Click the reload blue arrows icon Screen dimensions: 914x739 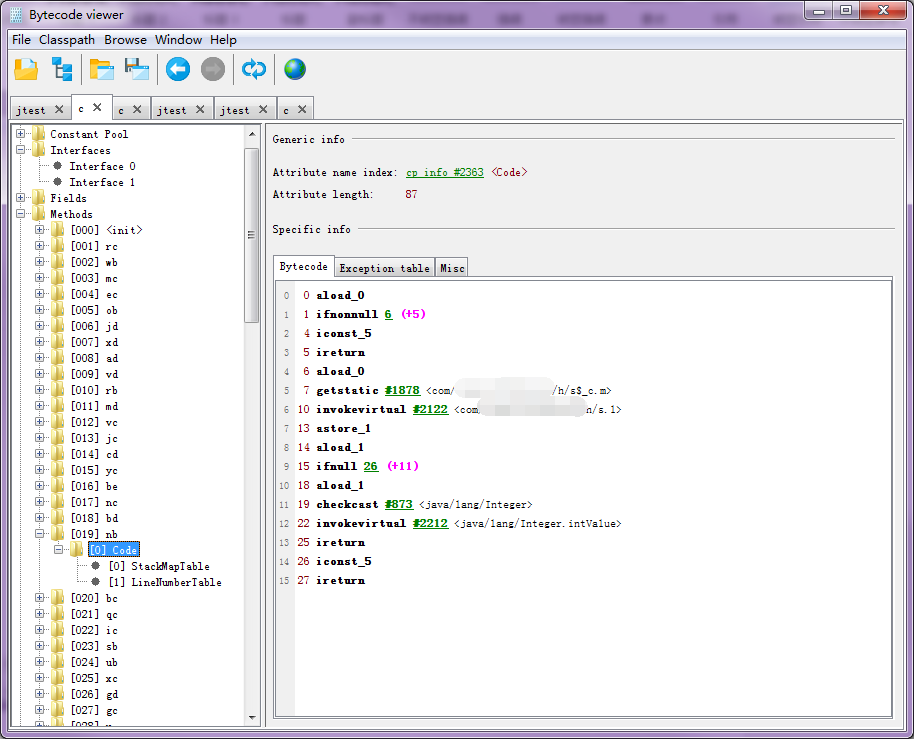pyautogui.click(x=254, y=69)
